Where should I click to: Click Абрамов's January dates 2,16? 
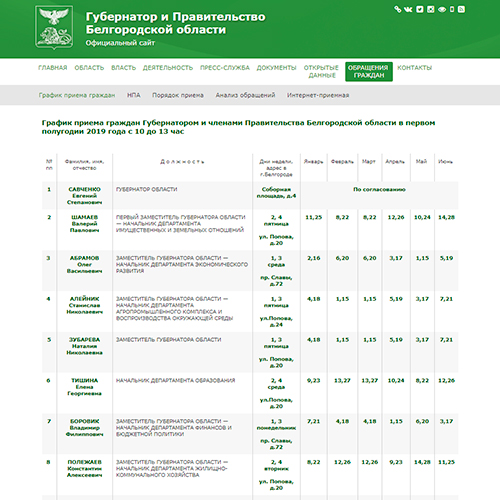[x=314, y=258]
